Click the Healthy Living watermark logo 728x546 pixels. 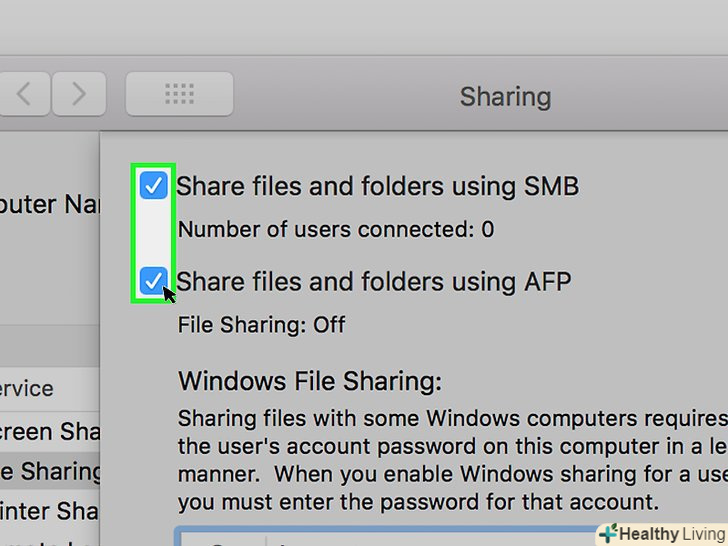click(x=662, y=533)
